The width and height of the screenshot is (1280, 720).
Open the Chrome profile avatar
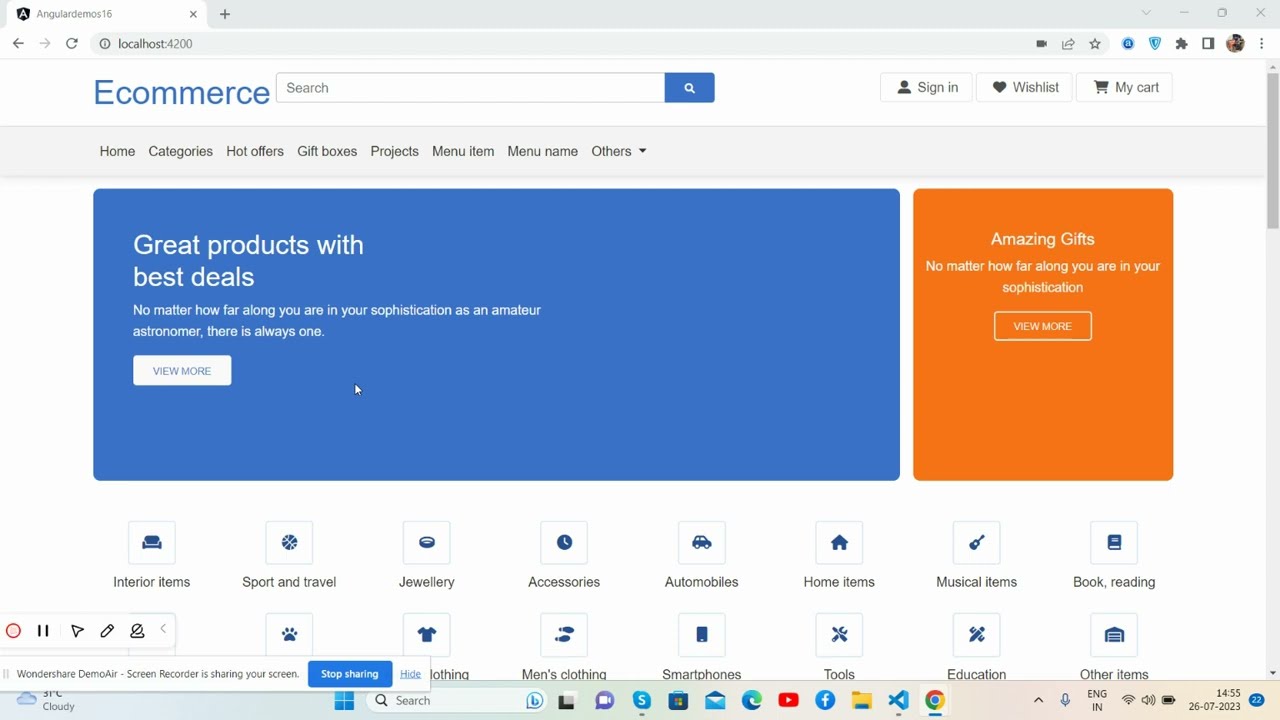(1235, 44)
